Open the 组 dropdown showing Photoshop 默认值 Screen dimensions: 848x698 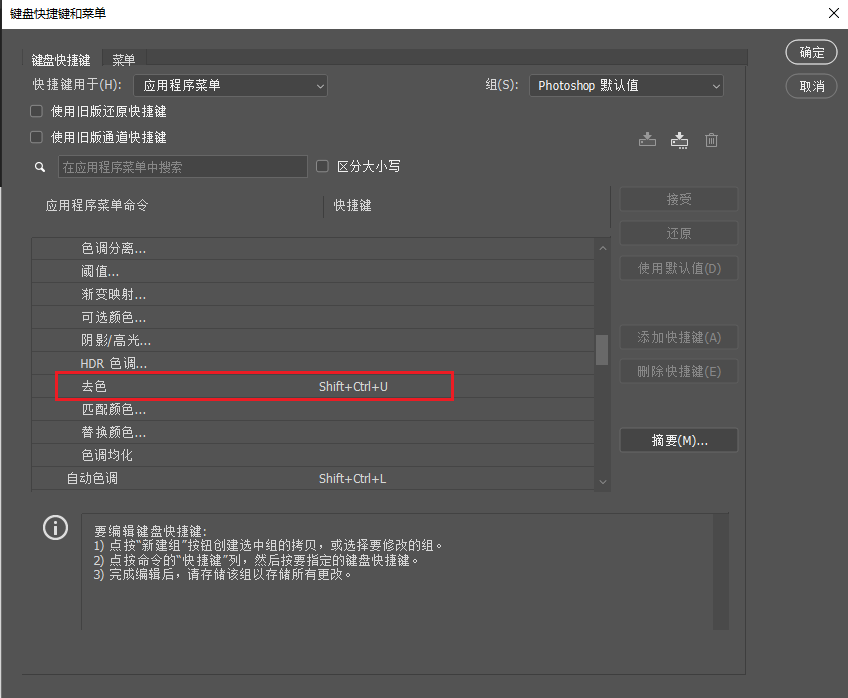(626, 85)
